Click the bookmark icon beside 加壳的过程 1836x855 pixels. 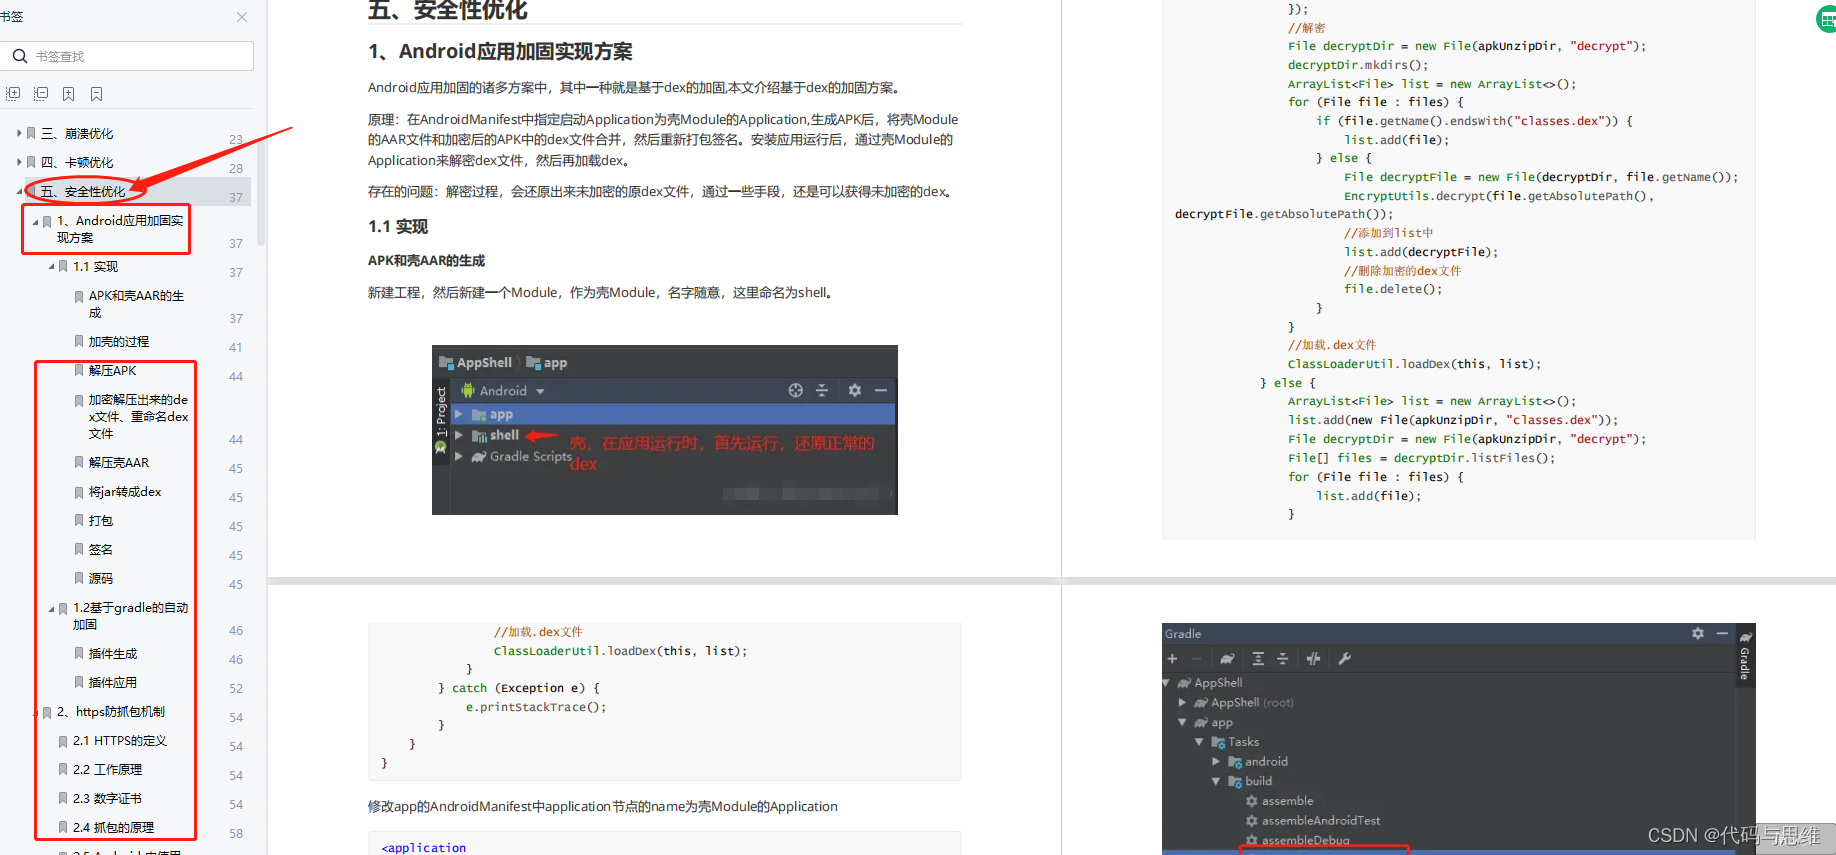click(x=79, y=341)
